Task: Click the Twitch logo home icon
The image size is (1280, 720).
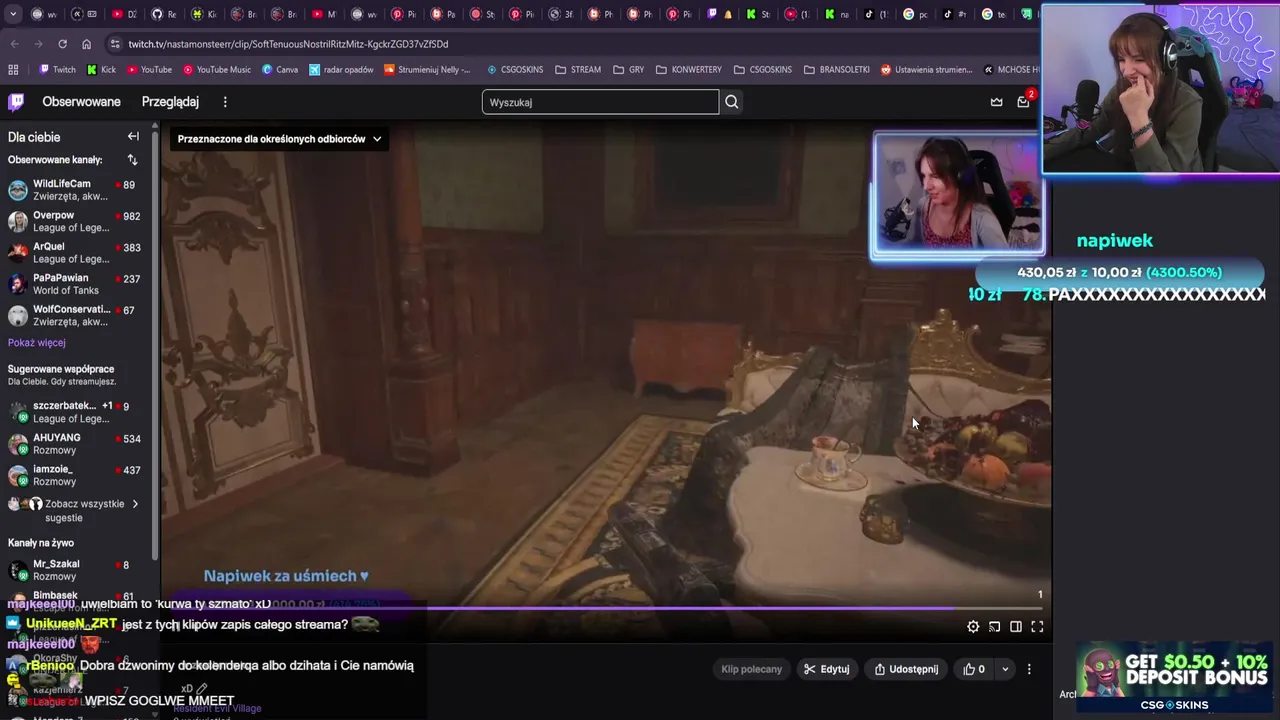Action: (16, 102)
